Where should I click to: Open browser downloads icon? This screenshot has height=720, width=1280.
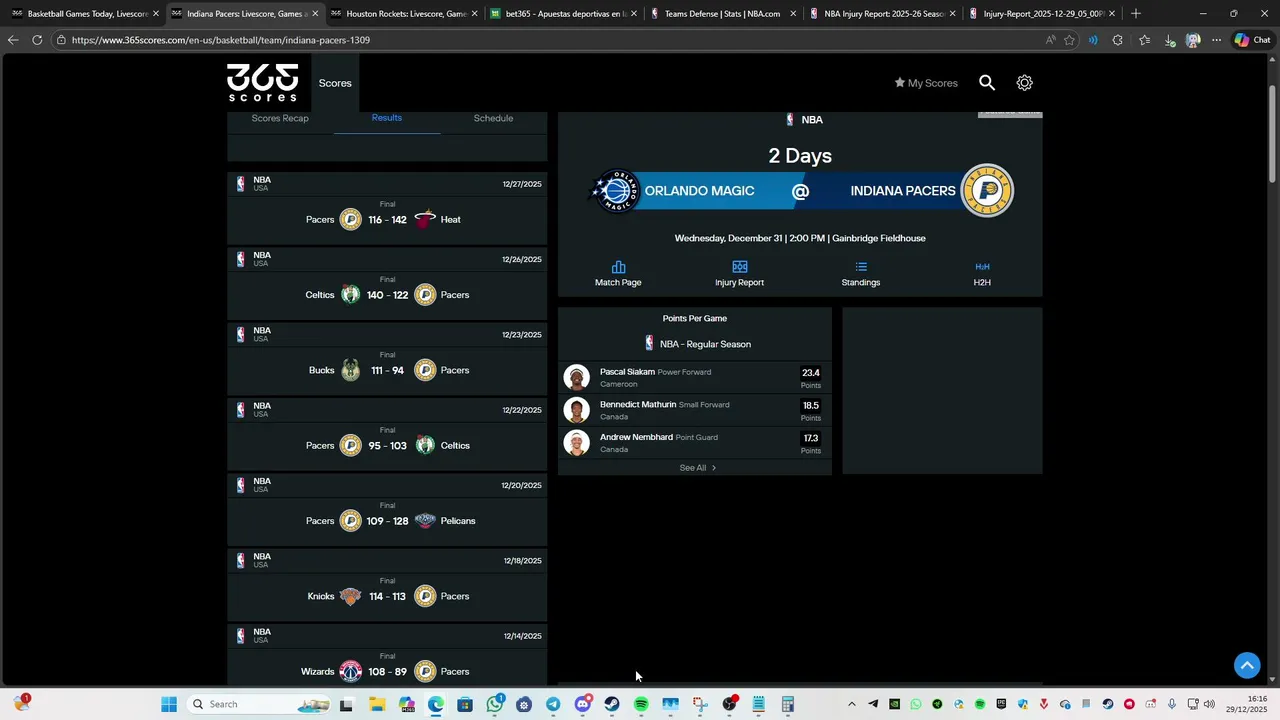pyautogui.click(x=1169, y=40)
